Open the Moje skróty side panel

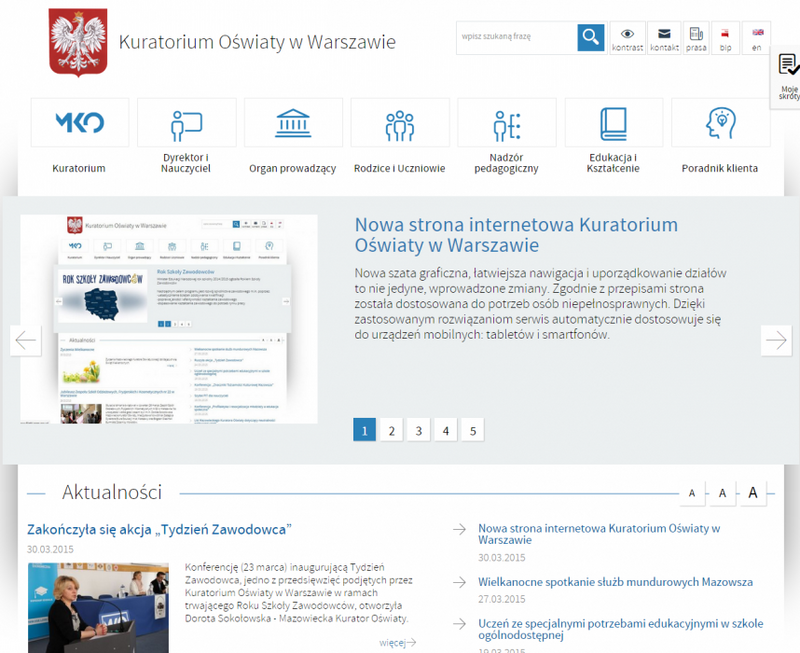[x=788, y=78]
